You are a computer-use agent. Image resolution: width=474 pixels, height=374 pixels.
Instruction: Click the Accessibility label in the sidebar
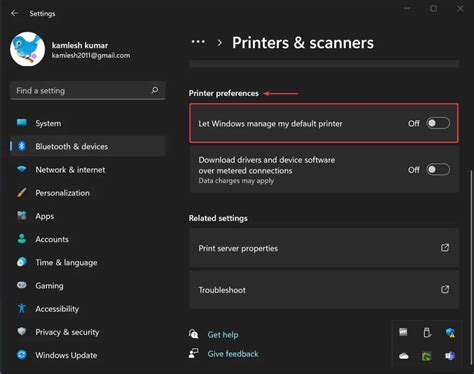point(57,309)
